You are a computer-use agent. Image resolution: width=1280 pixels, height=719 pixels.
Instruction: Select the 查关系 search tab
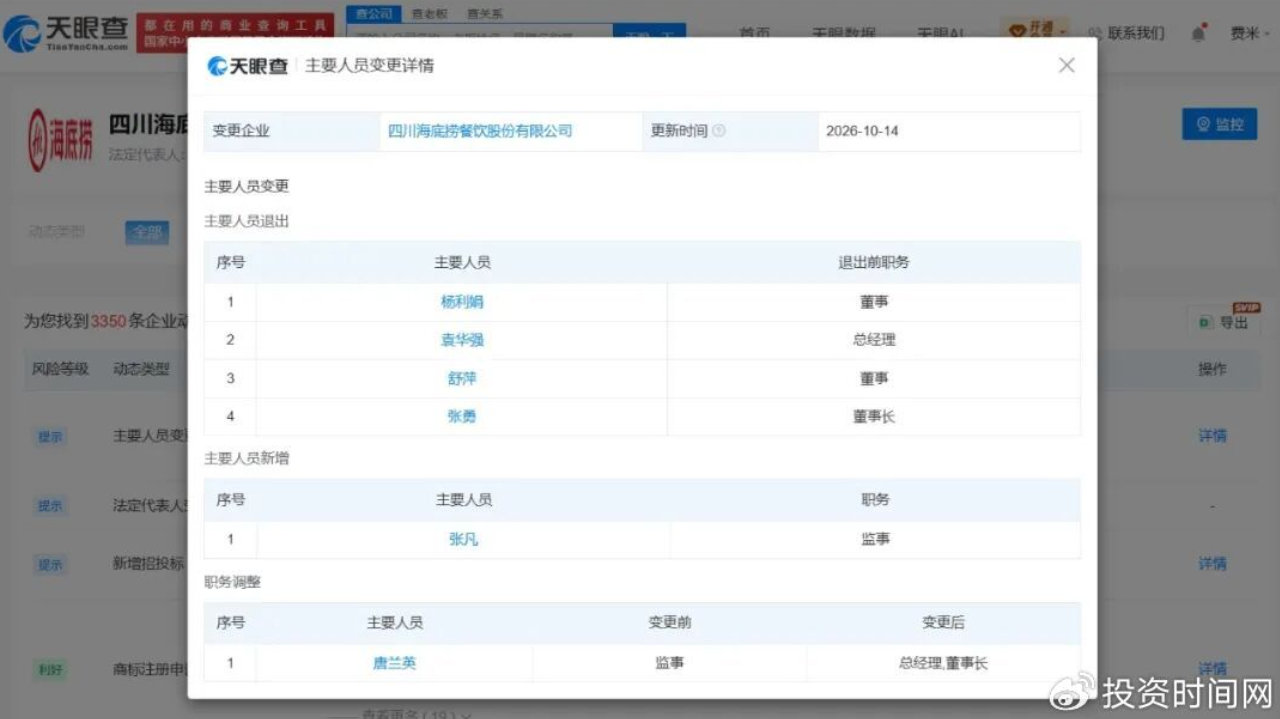click(x=485, y=14)
